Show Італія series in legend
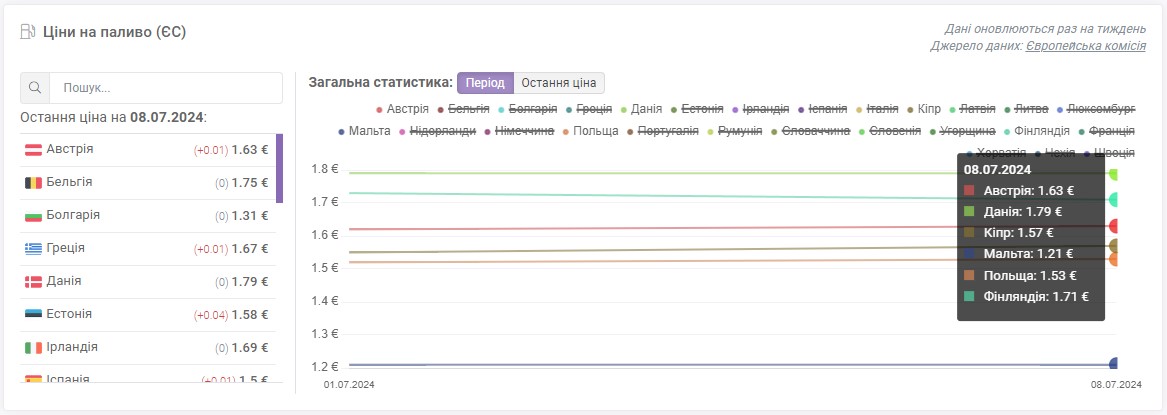Screen dimensions: 1167x415 877,109
